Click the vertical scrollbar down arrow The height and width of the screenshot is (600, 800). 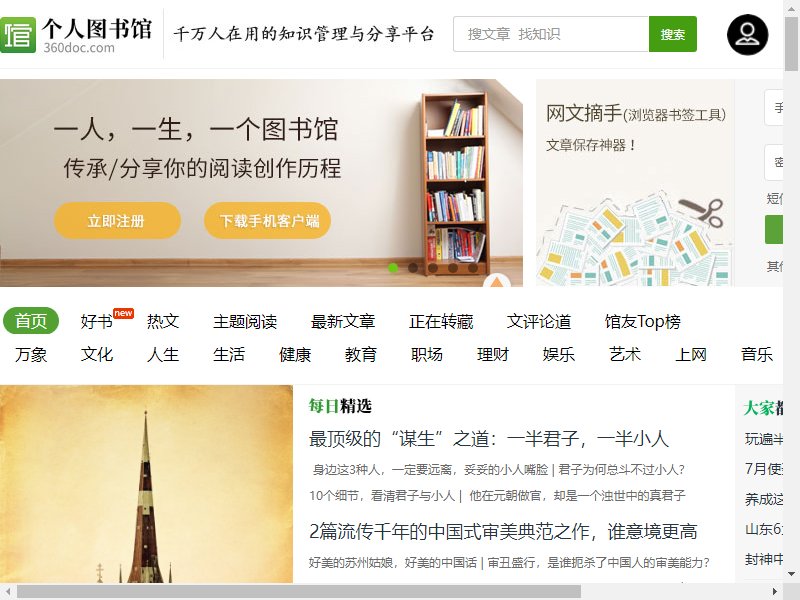tap(791, 574)
